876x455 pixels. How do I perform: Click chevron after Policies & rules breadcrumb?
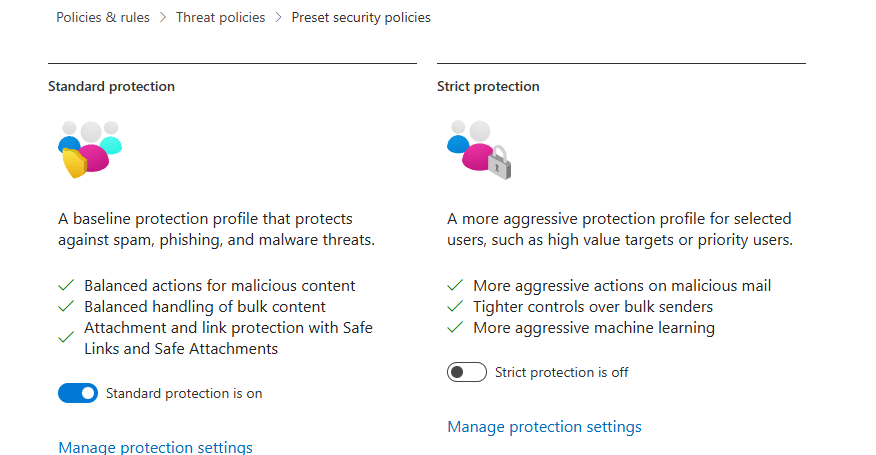pos(161,17)
